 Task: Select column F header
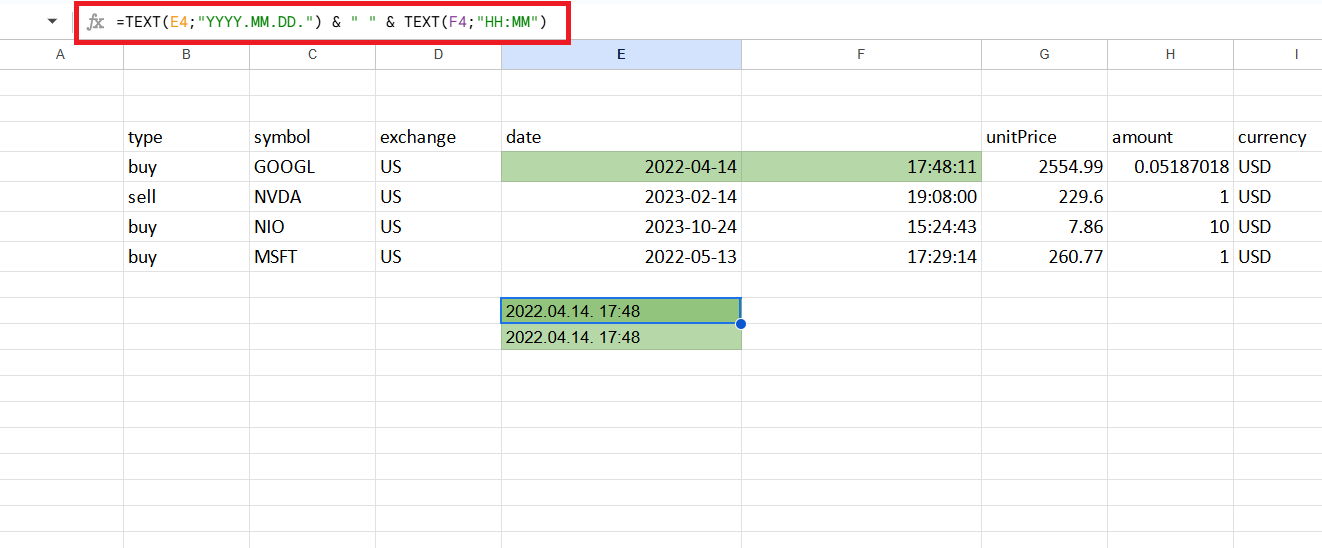tap(861, 55)
